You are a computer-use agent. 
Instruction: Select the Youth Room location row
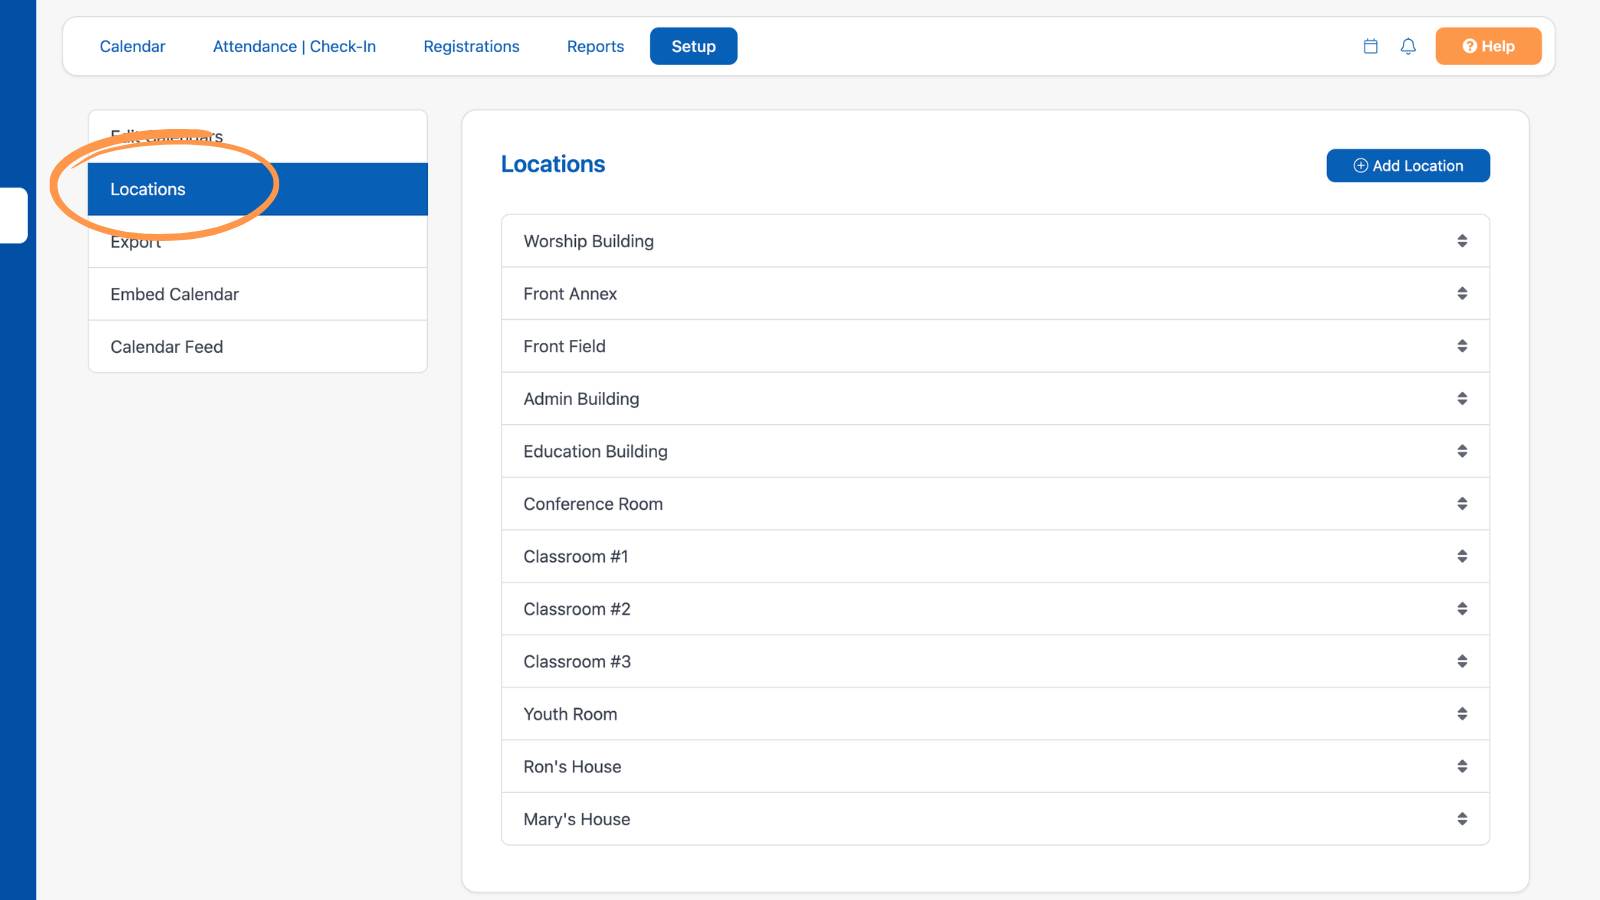coord(995,714)
